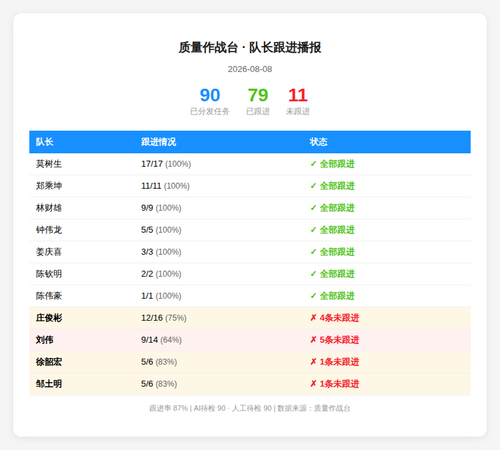The image size is (500, 450).
Task: Click 5/6 (83%) in 邹土明 row
Action: [x=159, y=384]
